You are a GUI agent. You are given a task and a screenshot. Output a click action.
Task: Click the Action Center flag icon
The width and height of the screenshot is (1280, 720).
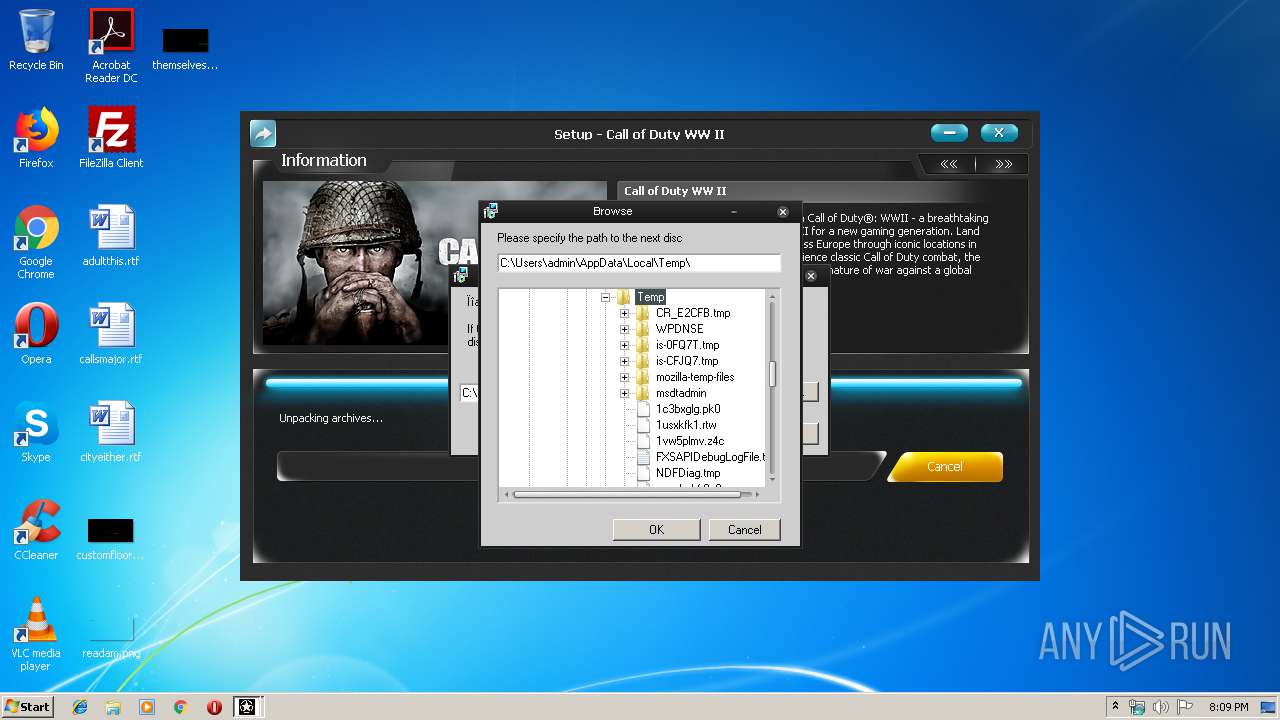[1185, 707]
